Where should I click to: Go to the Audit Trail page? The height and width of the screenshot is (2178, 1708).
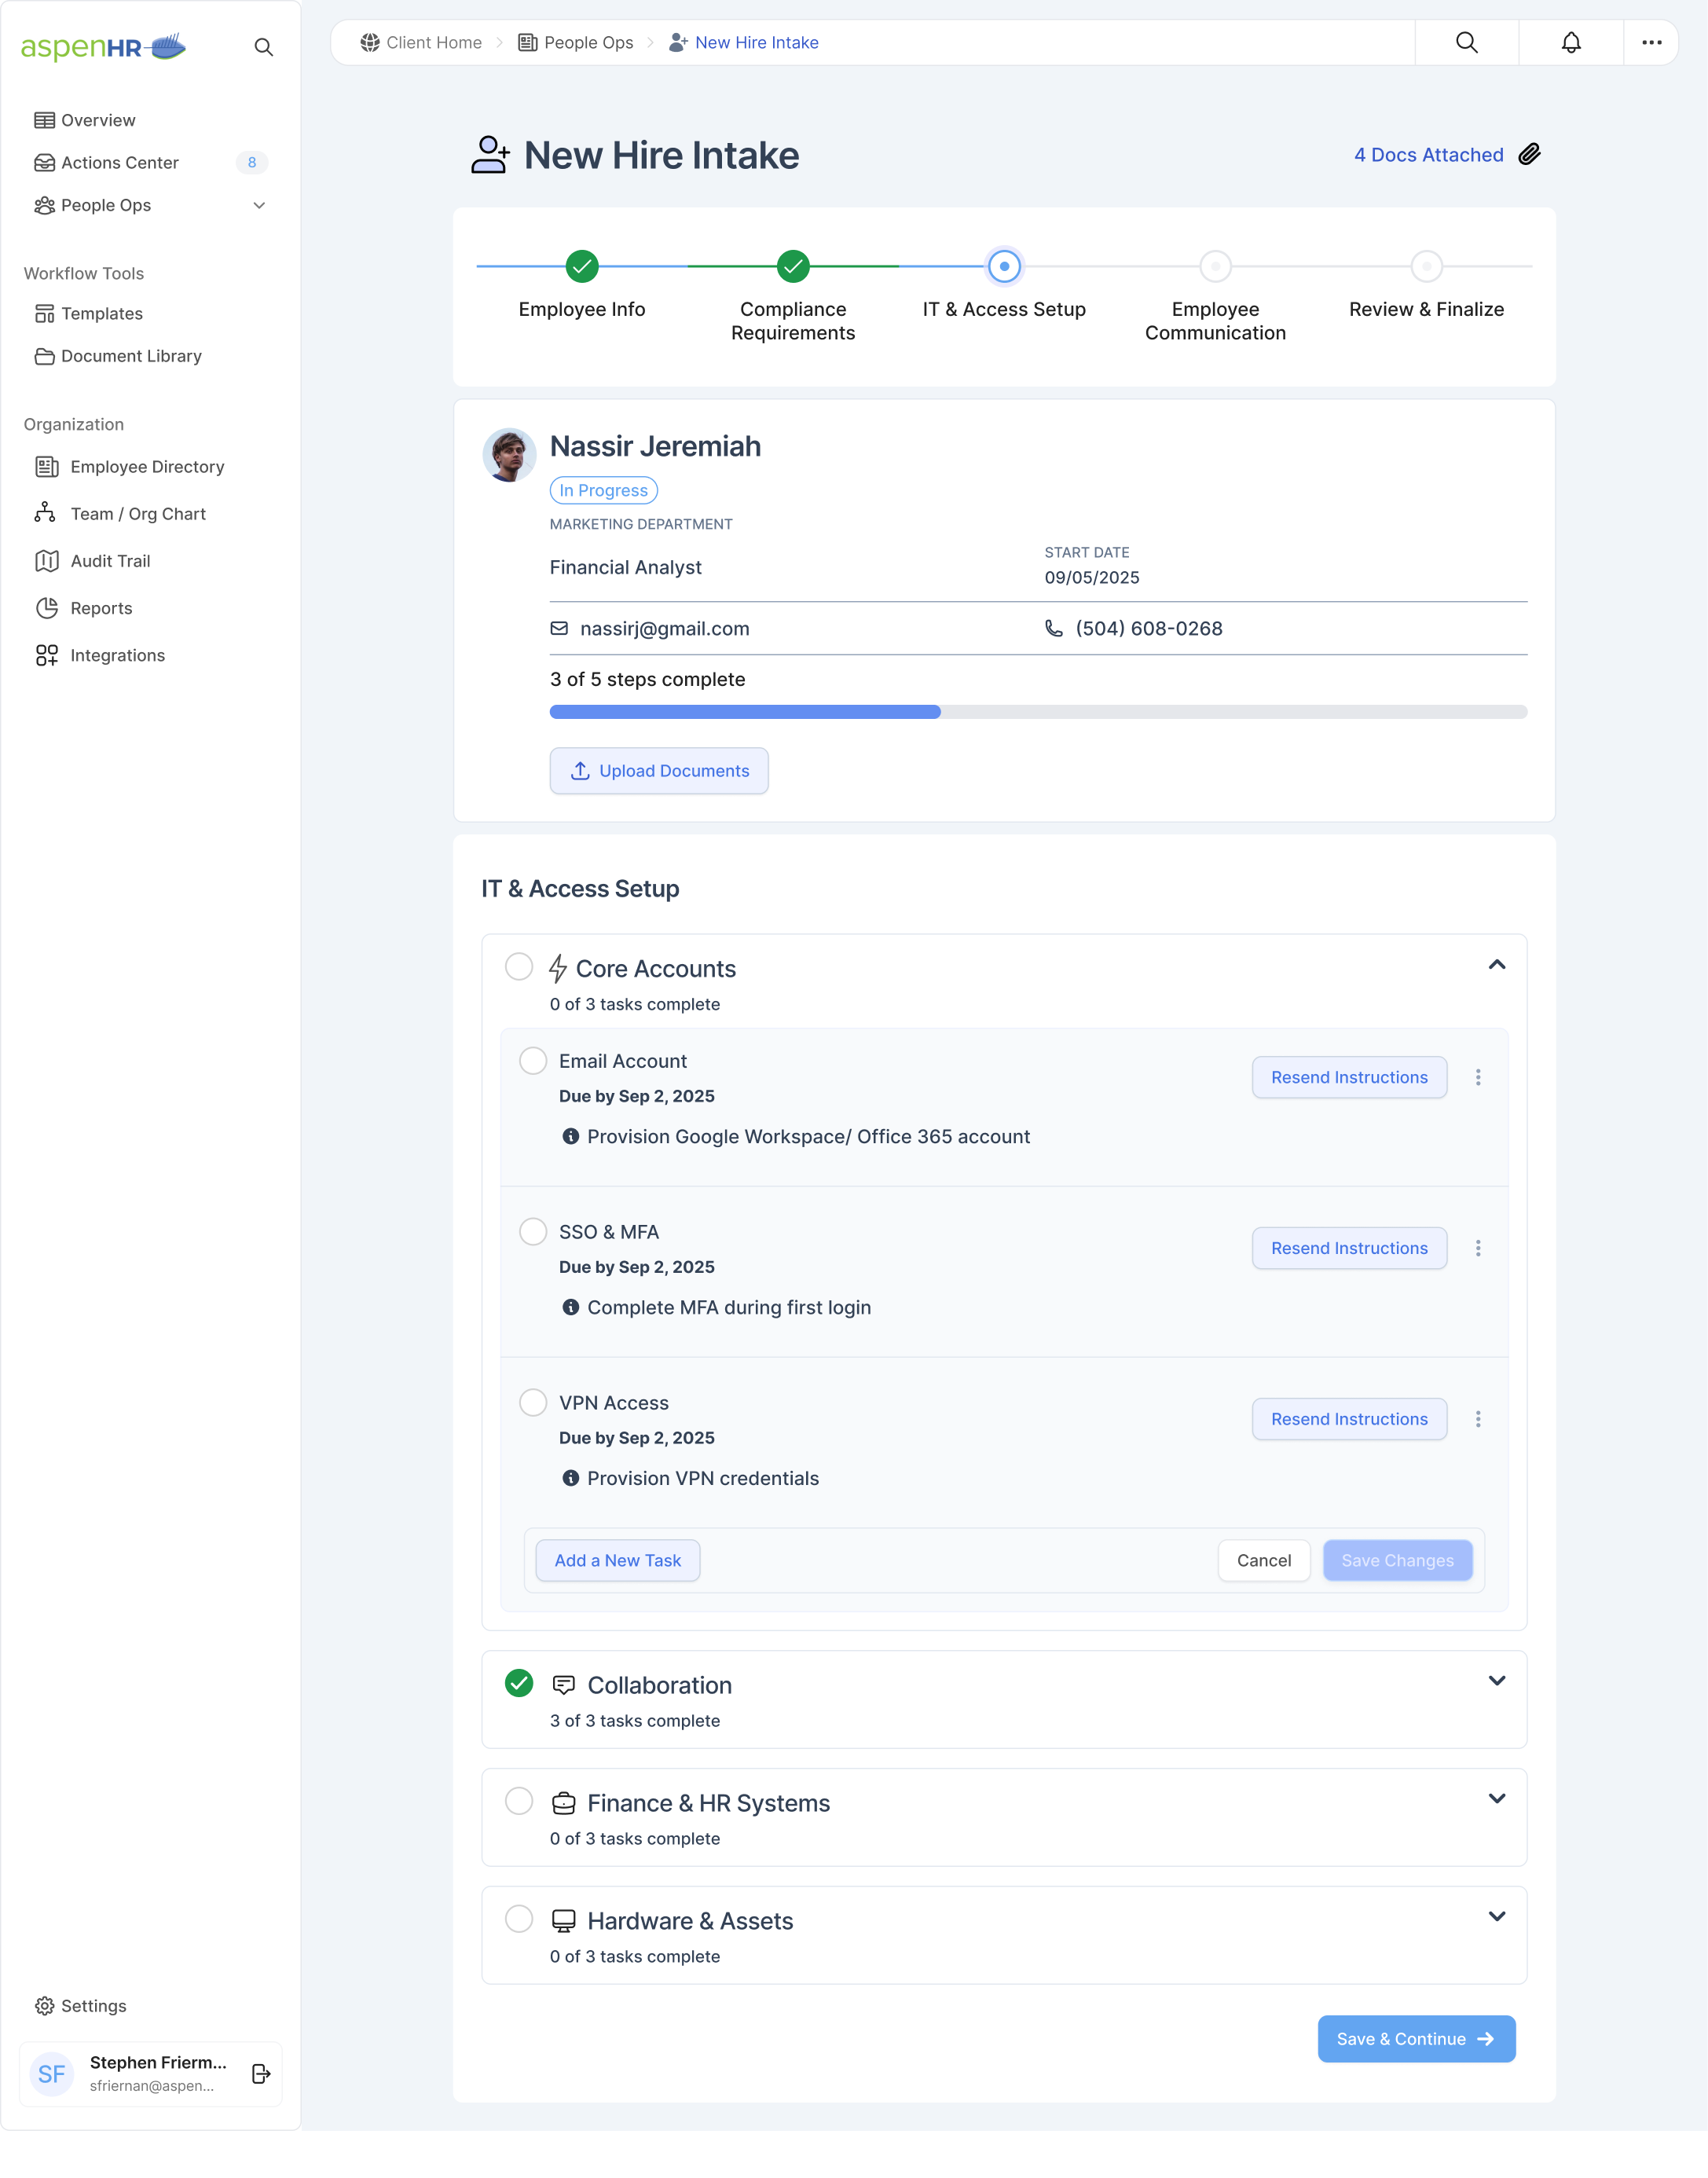tap(110, 561)
